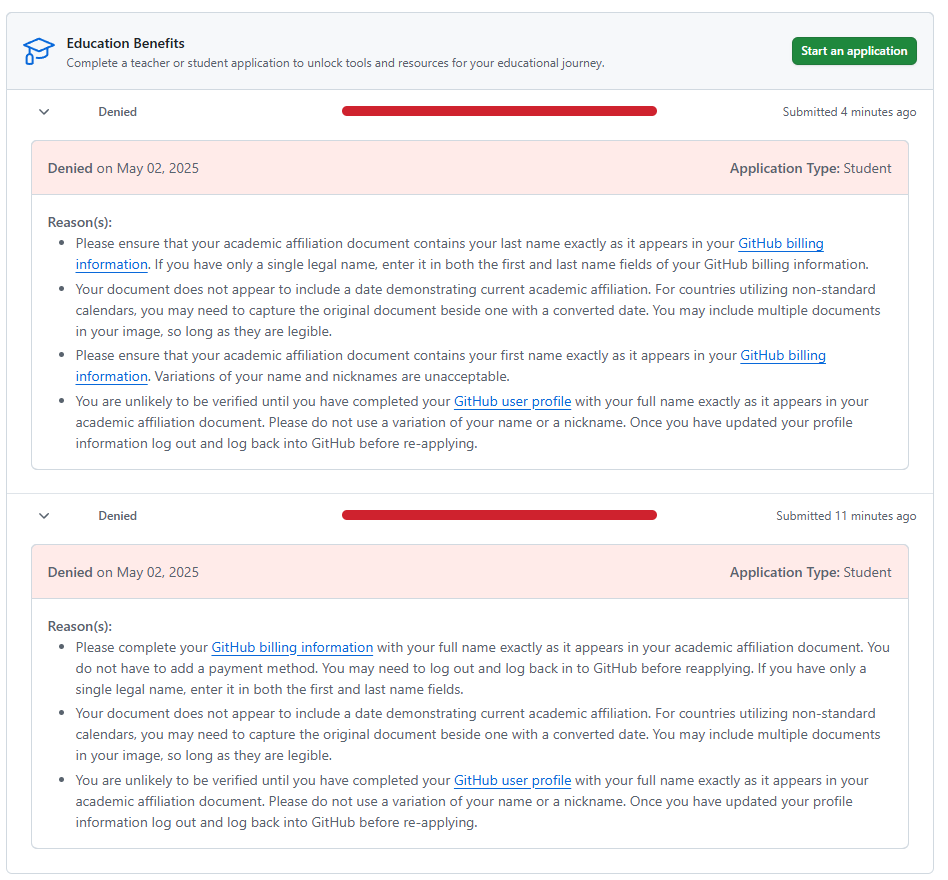
Task: Click the graduation cap Education Benefits icon
Action: (x=39, y=51)
